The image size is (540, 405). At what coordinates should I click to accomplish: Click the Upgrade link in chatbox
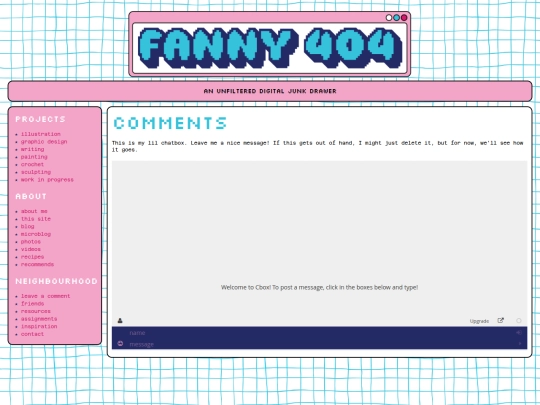(x=479, y=321)
